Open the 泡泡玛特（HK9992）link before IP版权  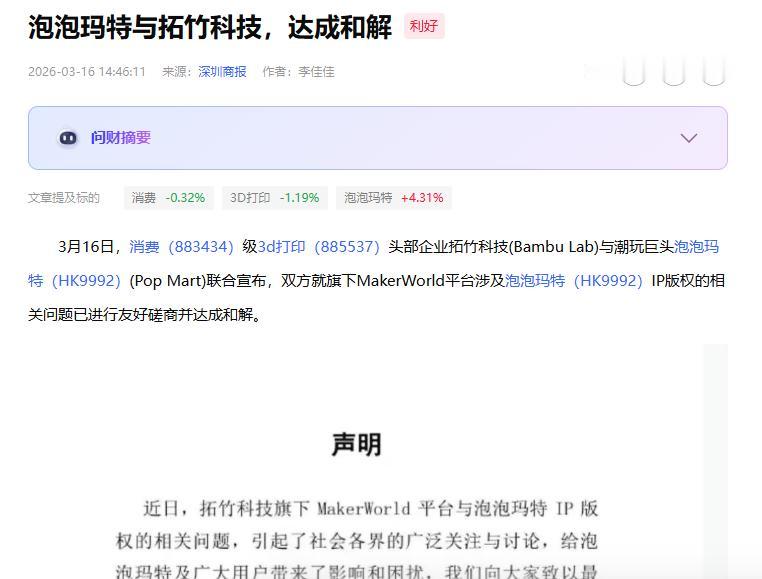(x=574, y=281)
